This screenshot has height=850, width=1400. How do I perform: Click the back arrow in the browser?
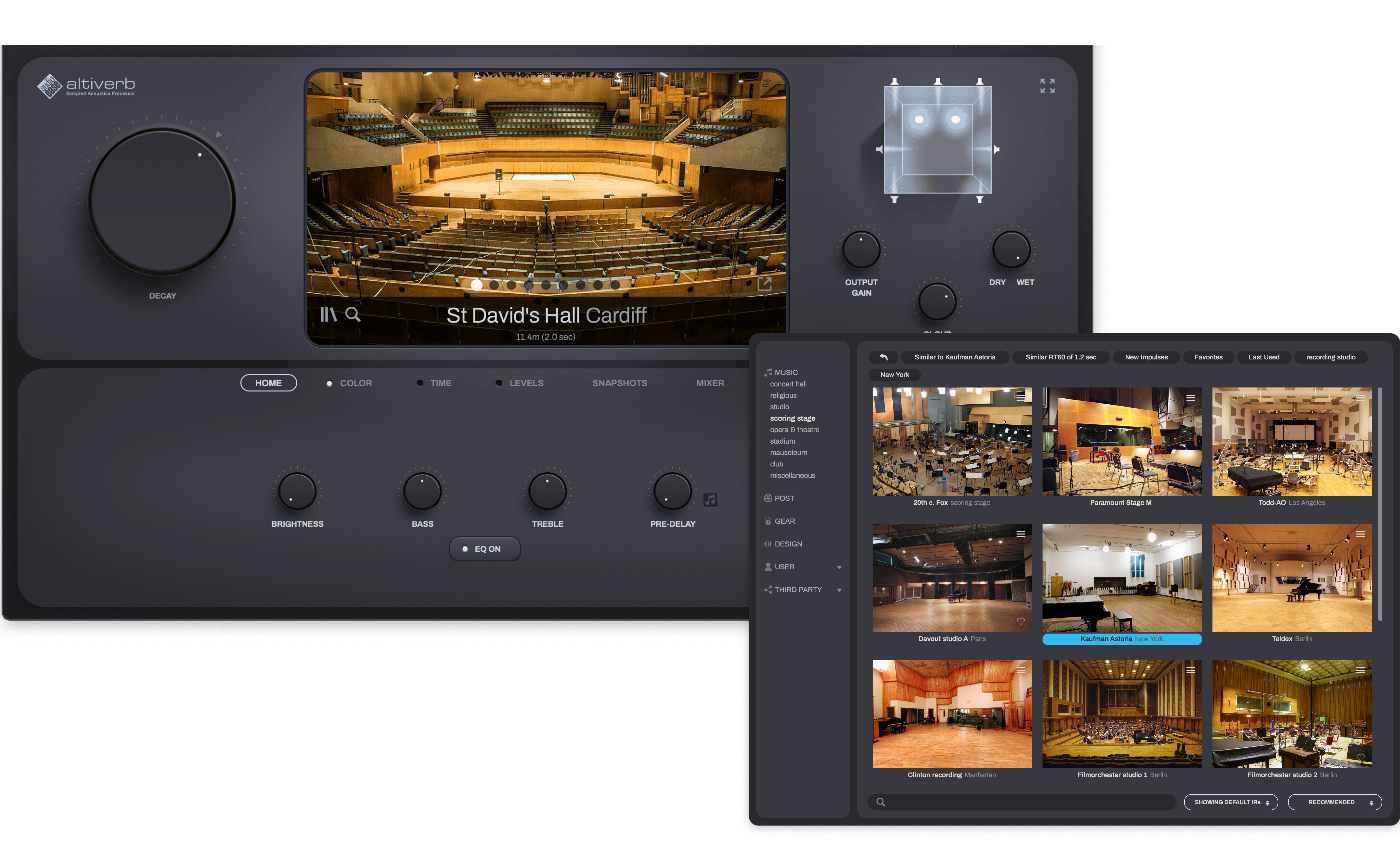tap(883, 357)
